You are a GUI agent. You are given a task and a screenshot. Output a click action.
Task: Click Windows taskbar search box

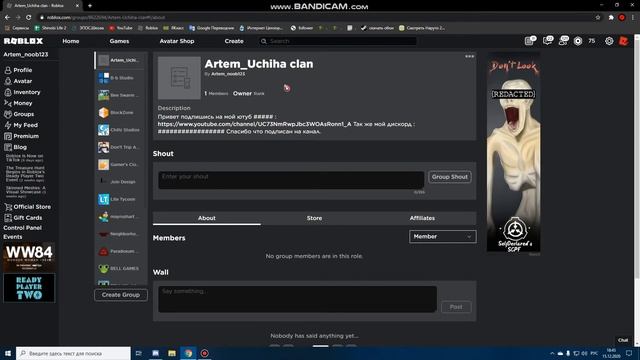point(73,353)
